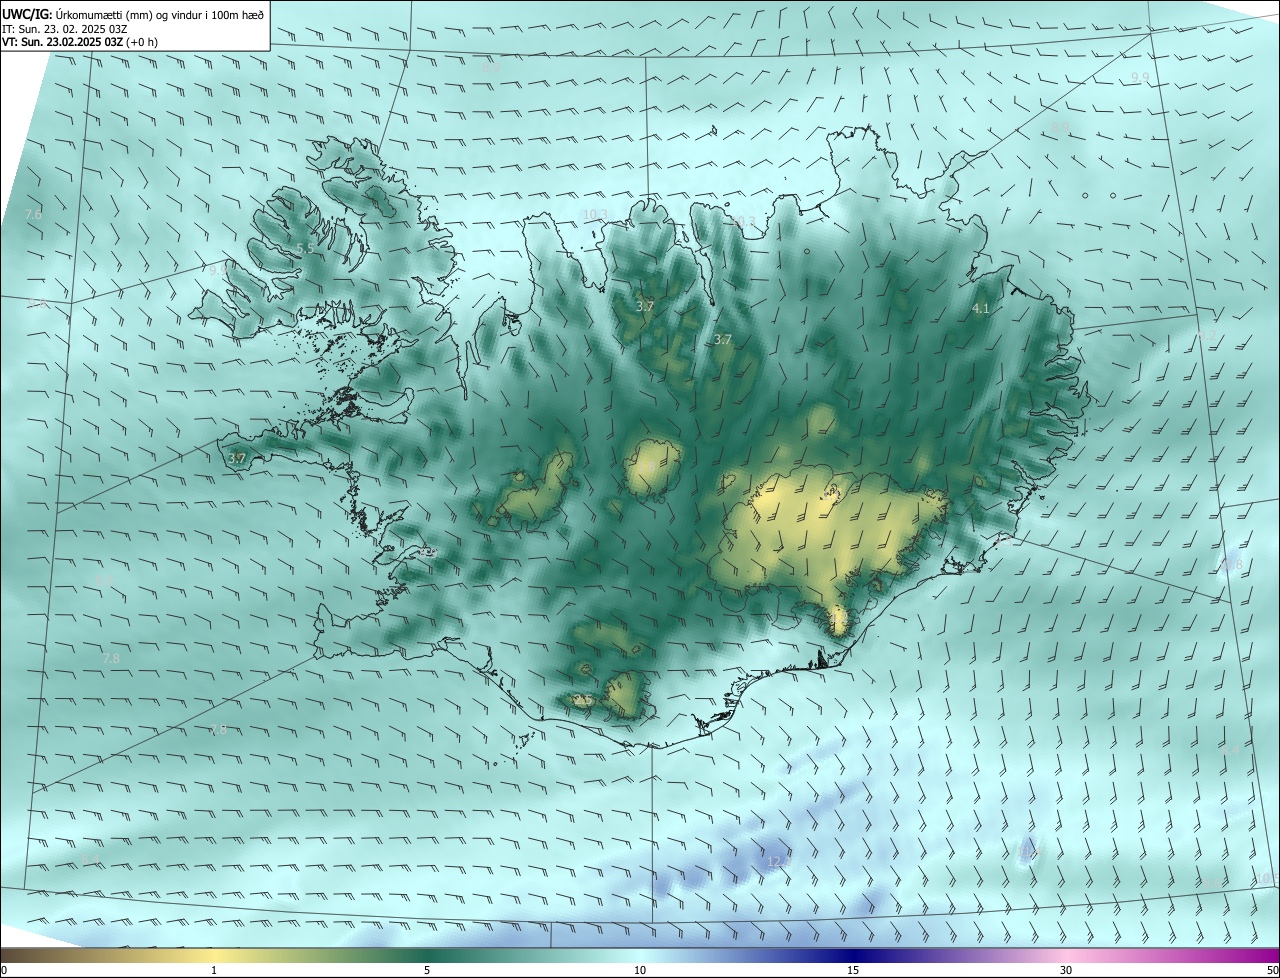This screenshot has width=1280, height=978.
Task: Click the 30 tick on the color scale
Action: (x=1066, y=970)
